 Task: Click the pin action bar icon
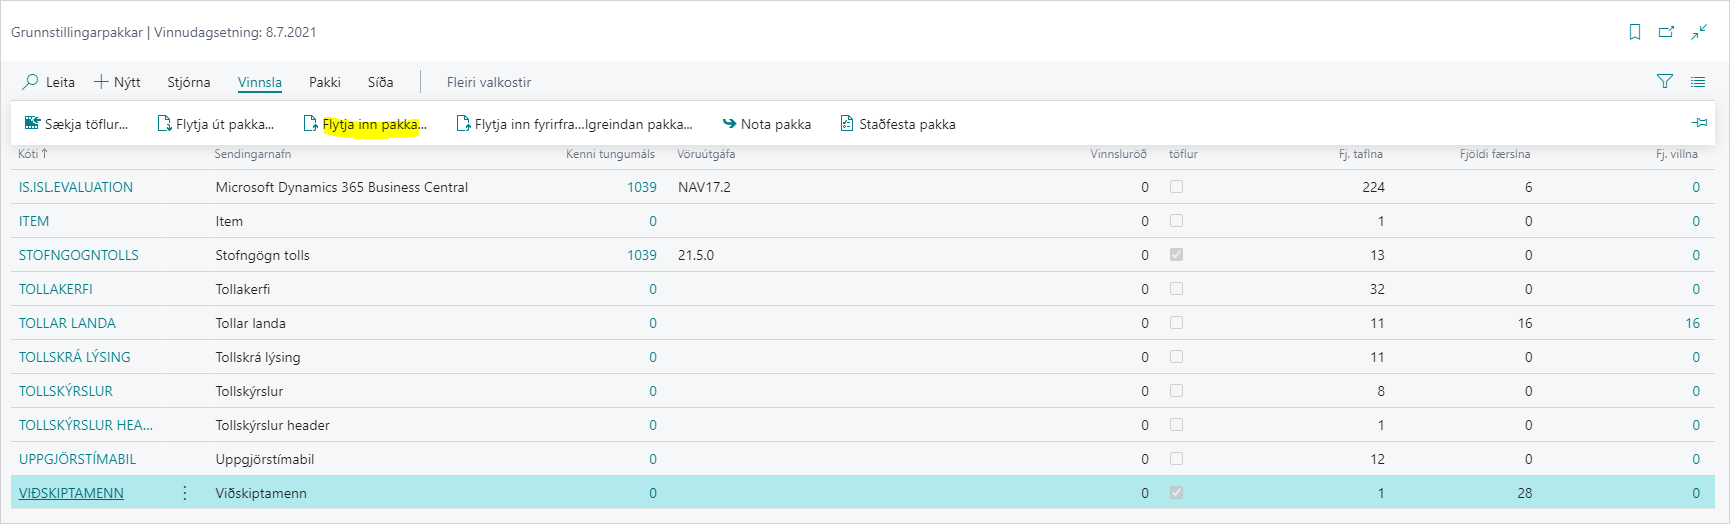pyautogui.click(x=1699, y=123)
